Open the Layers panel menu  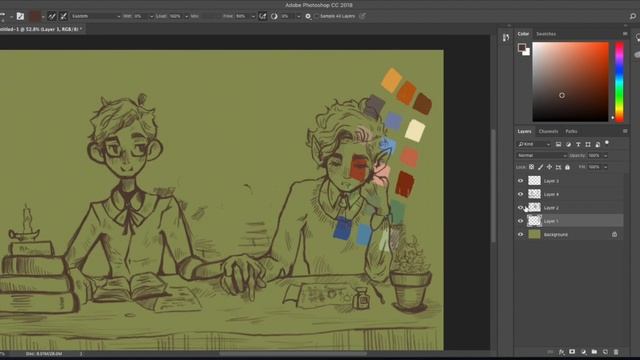[x=625, y=131]
